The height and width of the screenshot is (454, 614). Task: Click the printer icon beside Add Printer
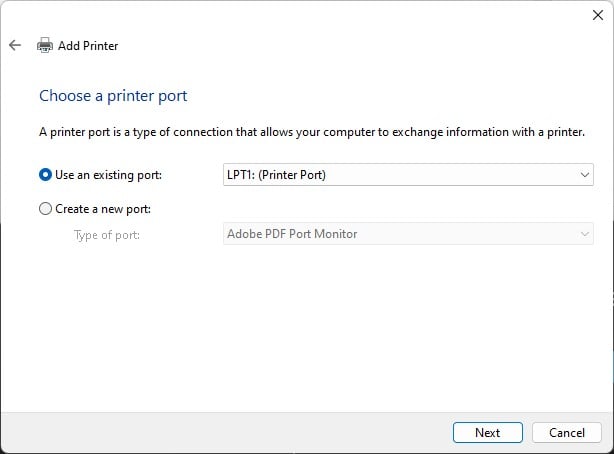(x=45, y=45)
